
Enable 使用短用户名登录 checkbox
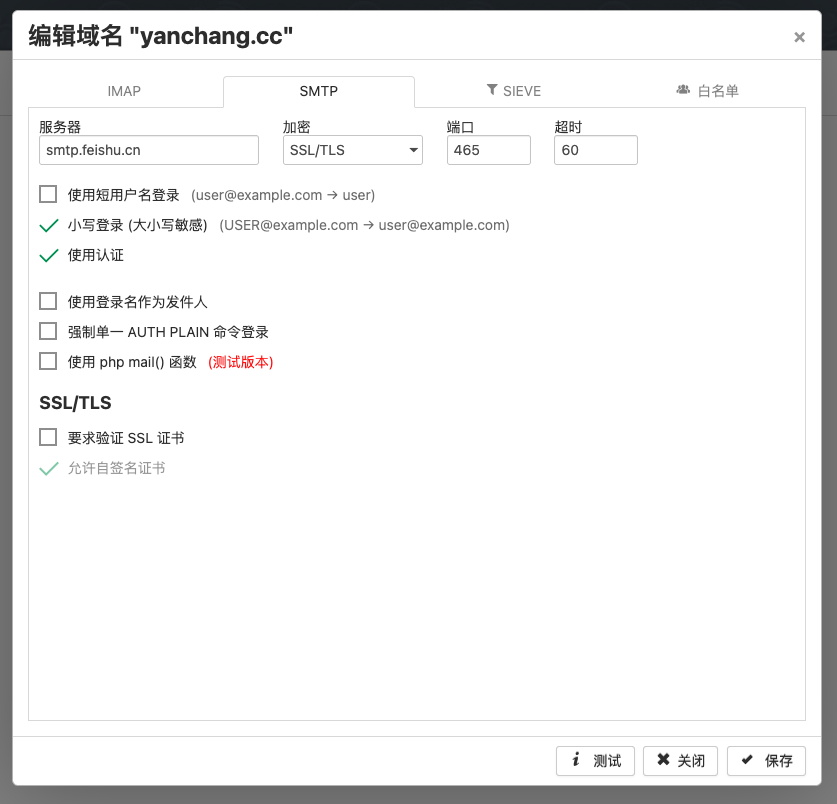click(x=48, y=194)
